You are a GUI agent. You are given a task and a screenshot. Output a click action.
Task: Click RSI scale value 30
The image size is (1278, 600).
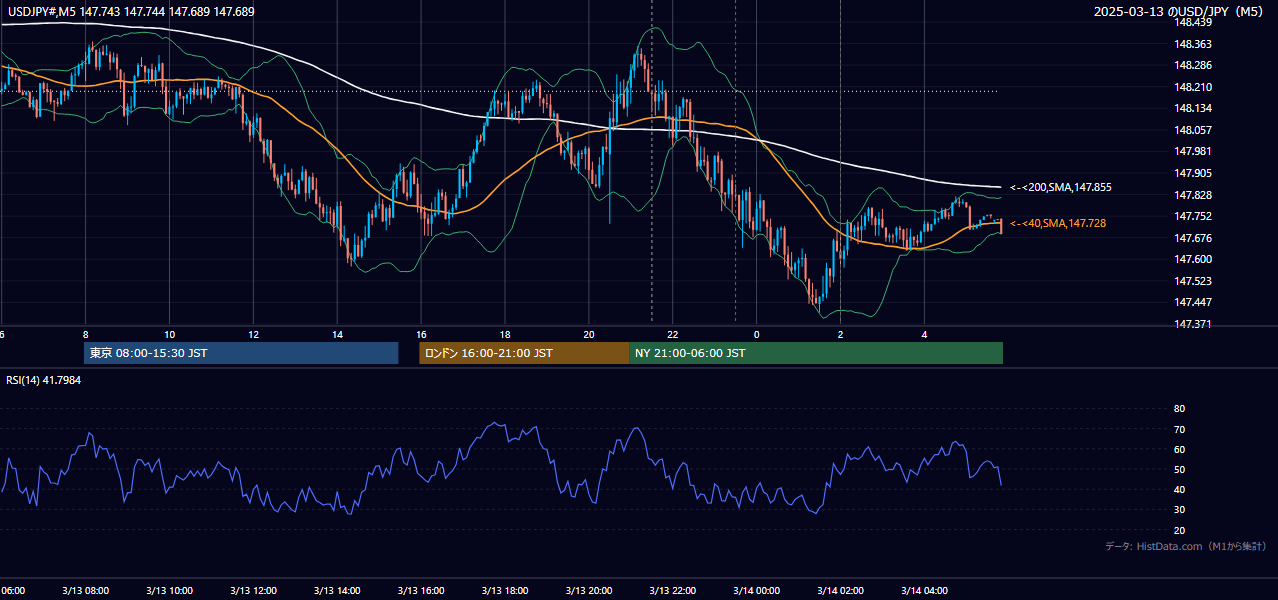[x=1179, y=510]
